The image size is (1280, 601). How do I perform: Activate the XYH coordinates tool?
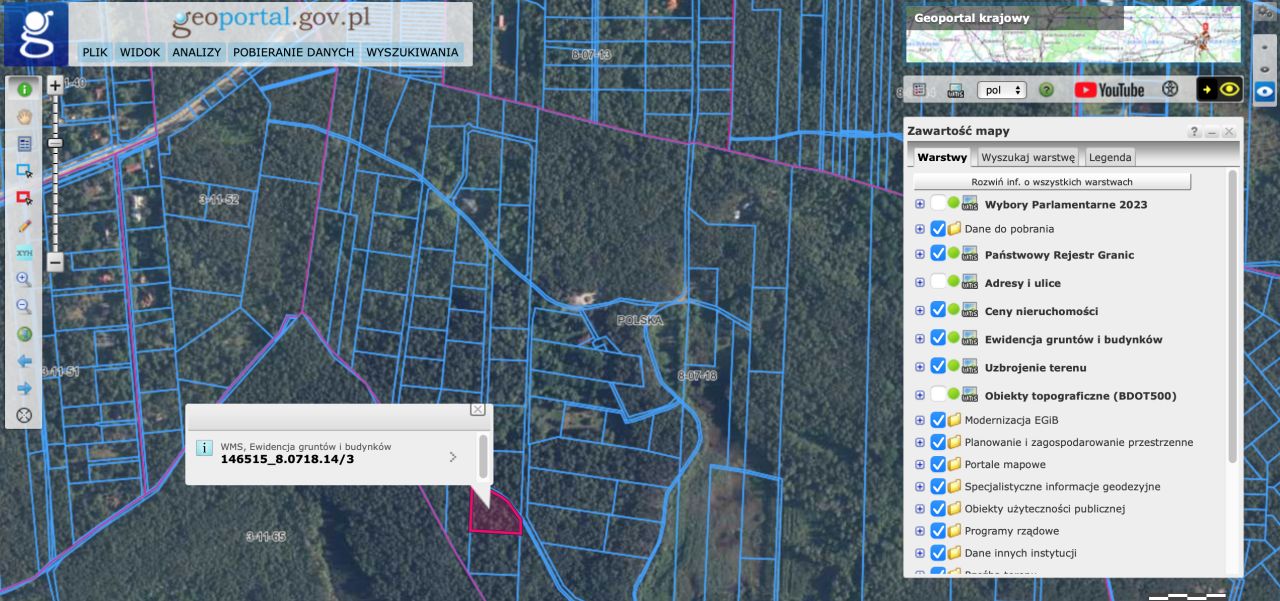pos(25,253)
